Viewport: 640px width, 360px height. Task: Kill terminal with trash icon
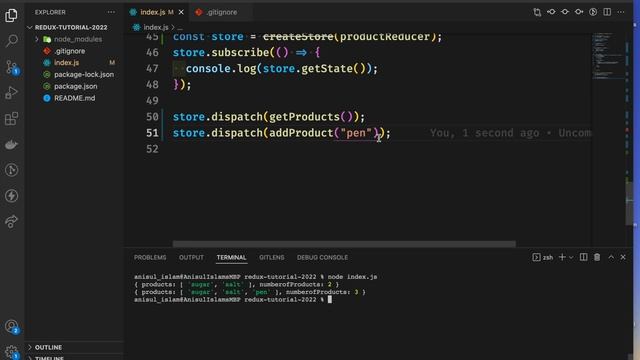coord(597,257)
